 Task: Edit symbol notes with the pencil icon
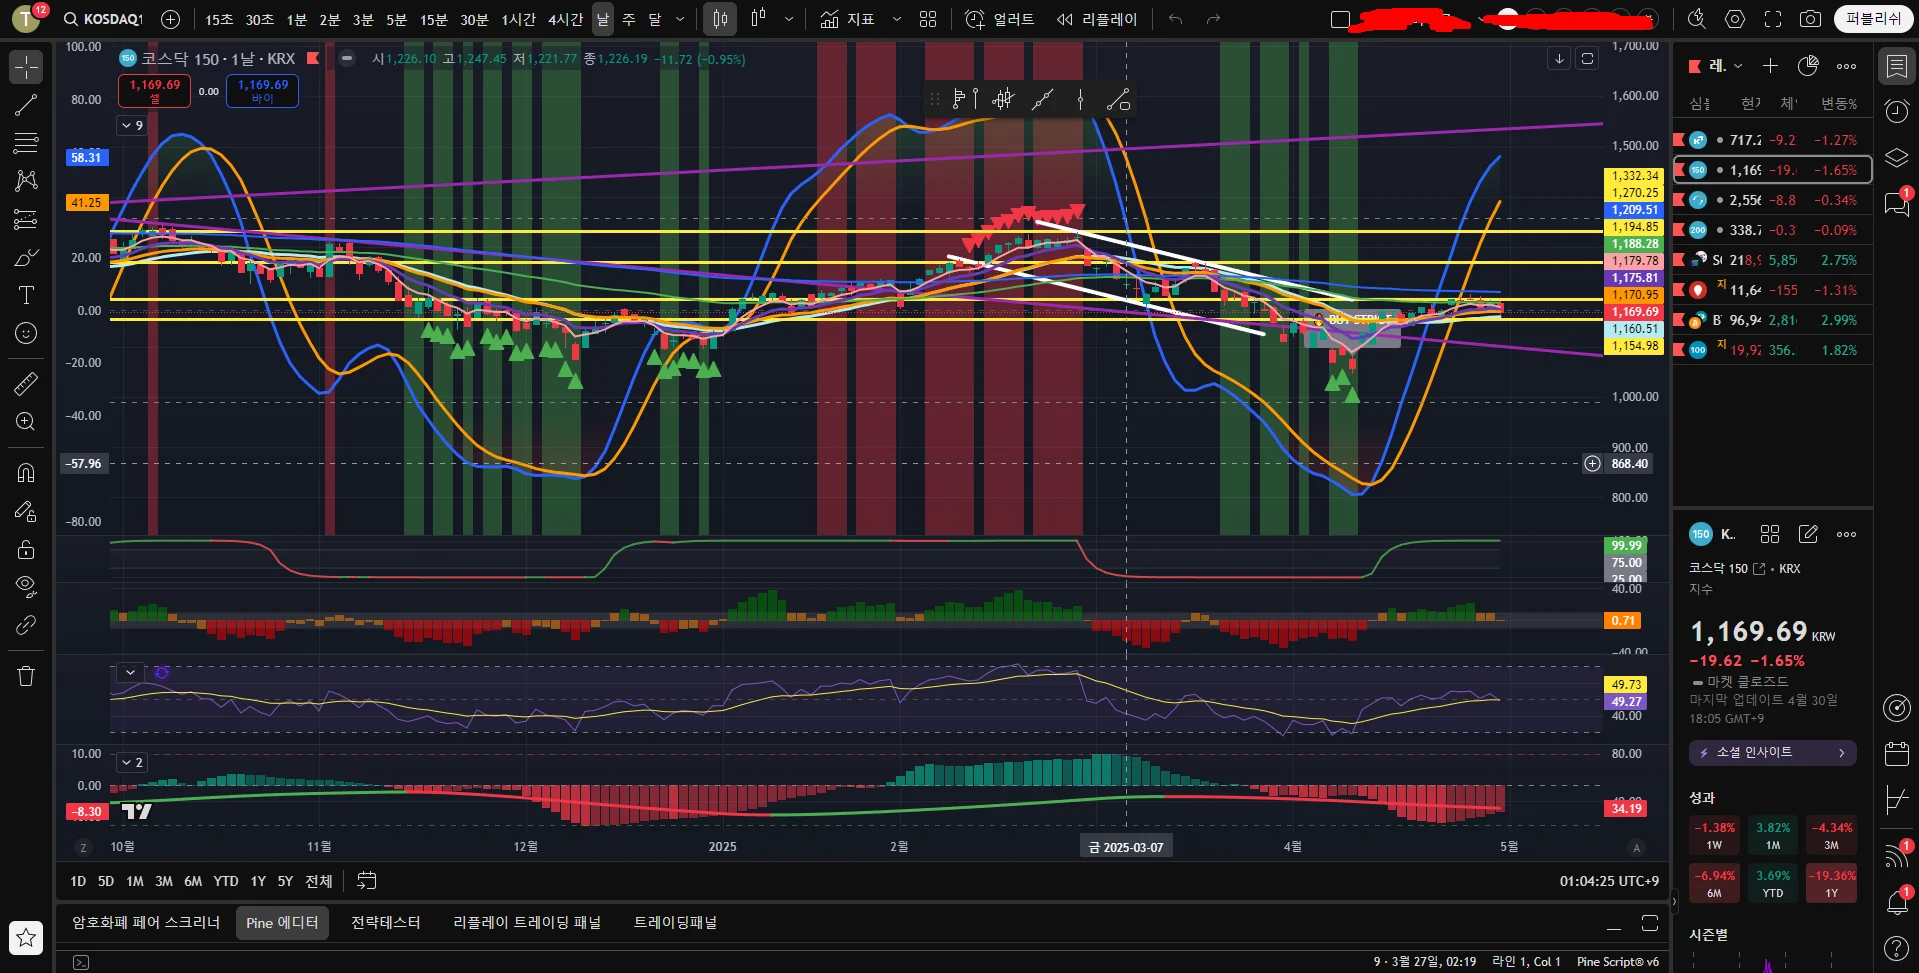(x=1808, y=534)
